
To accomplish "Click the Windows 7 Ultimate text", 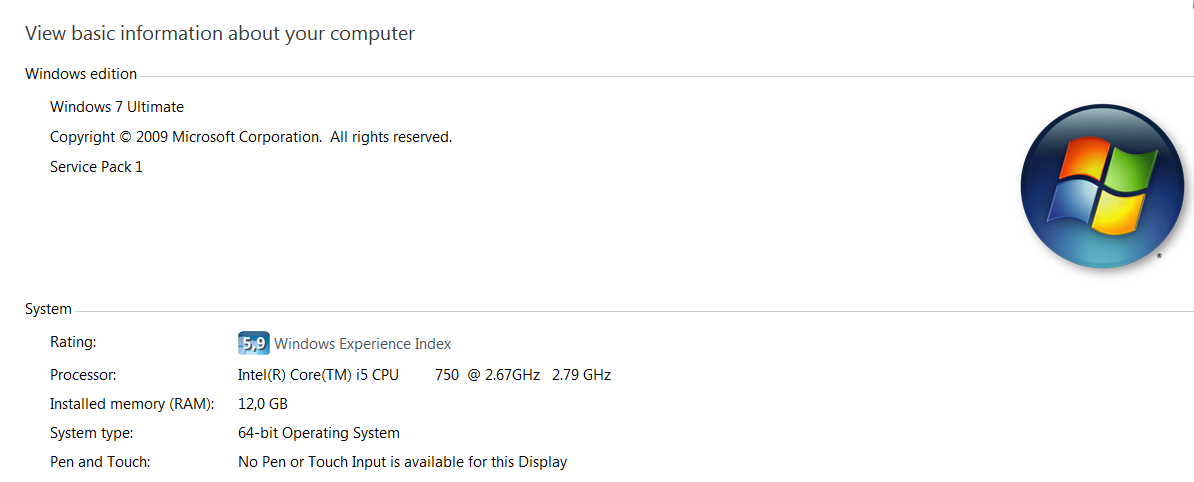I will 117,107.
